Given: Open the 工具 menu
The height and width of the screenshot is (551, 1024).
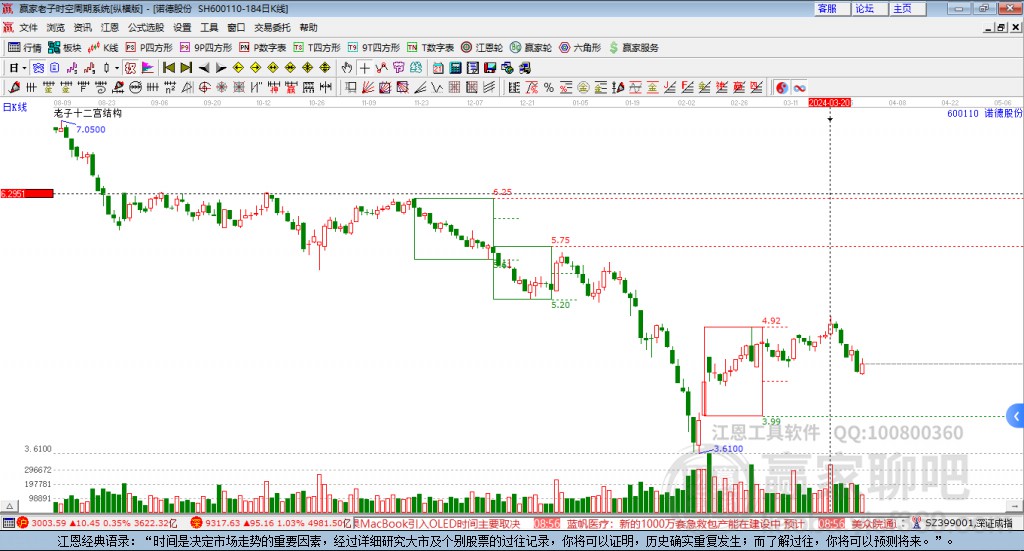Looking at the screenshot, I should click(209, 27).
